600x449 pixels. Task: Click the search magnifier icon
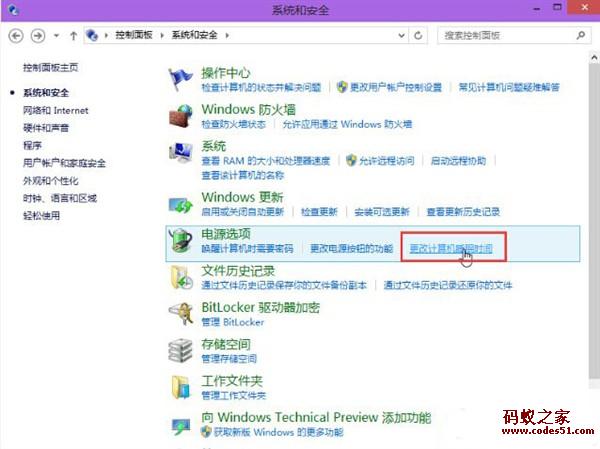click(580, 35)
